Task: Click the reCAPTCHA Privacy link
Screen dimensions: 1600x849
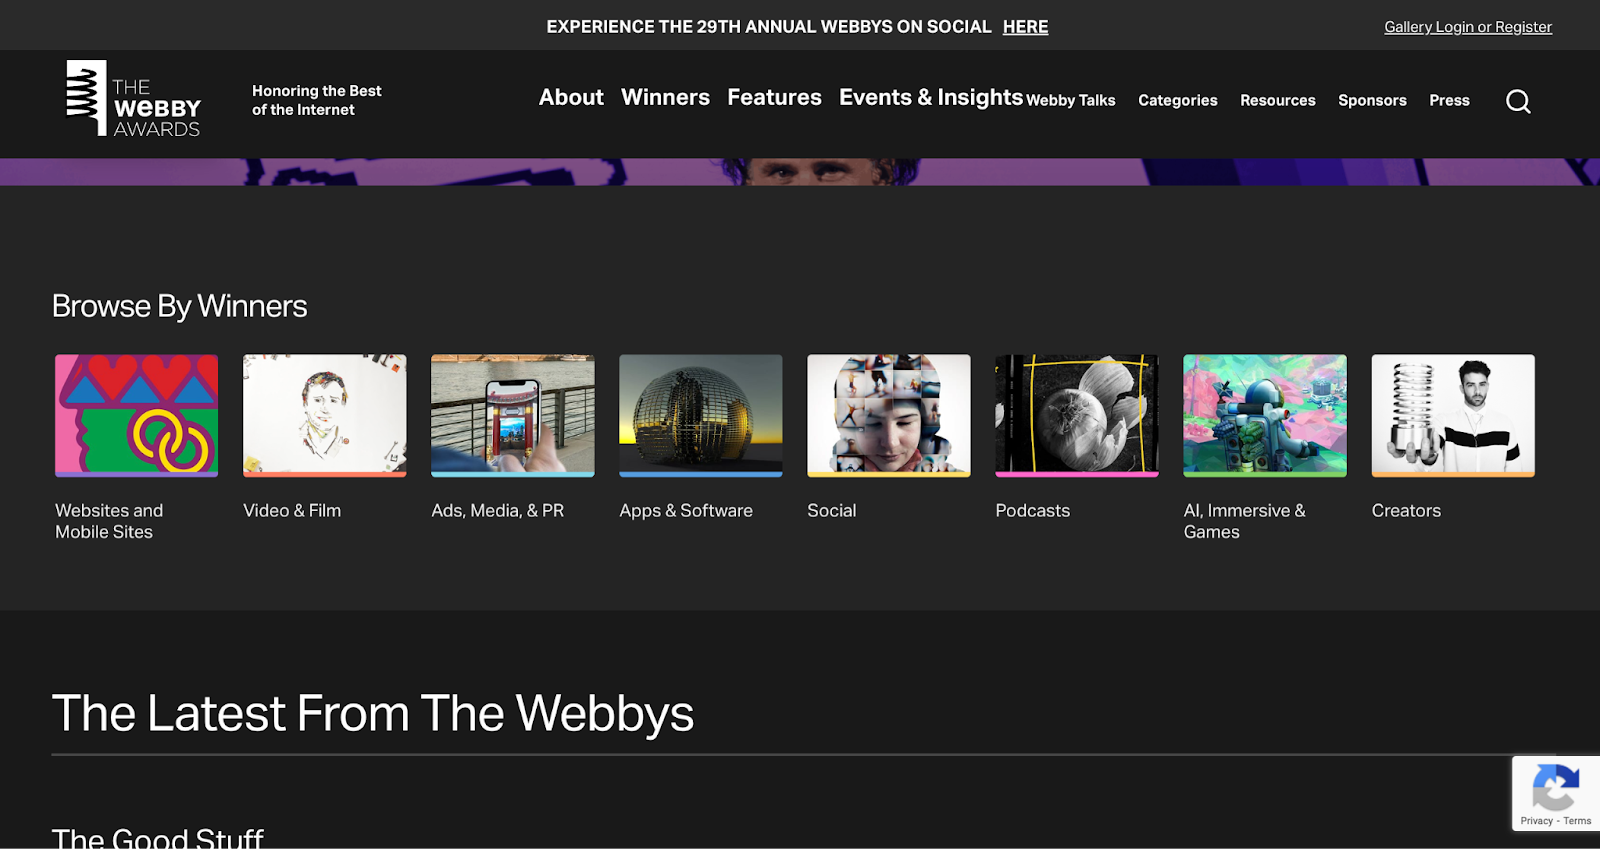Action: (x=1537, y=821)
